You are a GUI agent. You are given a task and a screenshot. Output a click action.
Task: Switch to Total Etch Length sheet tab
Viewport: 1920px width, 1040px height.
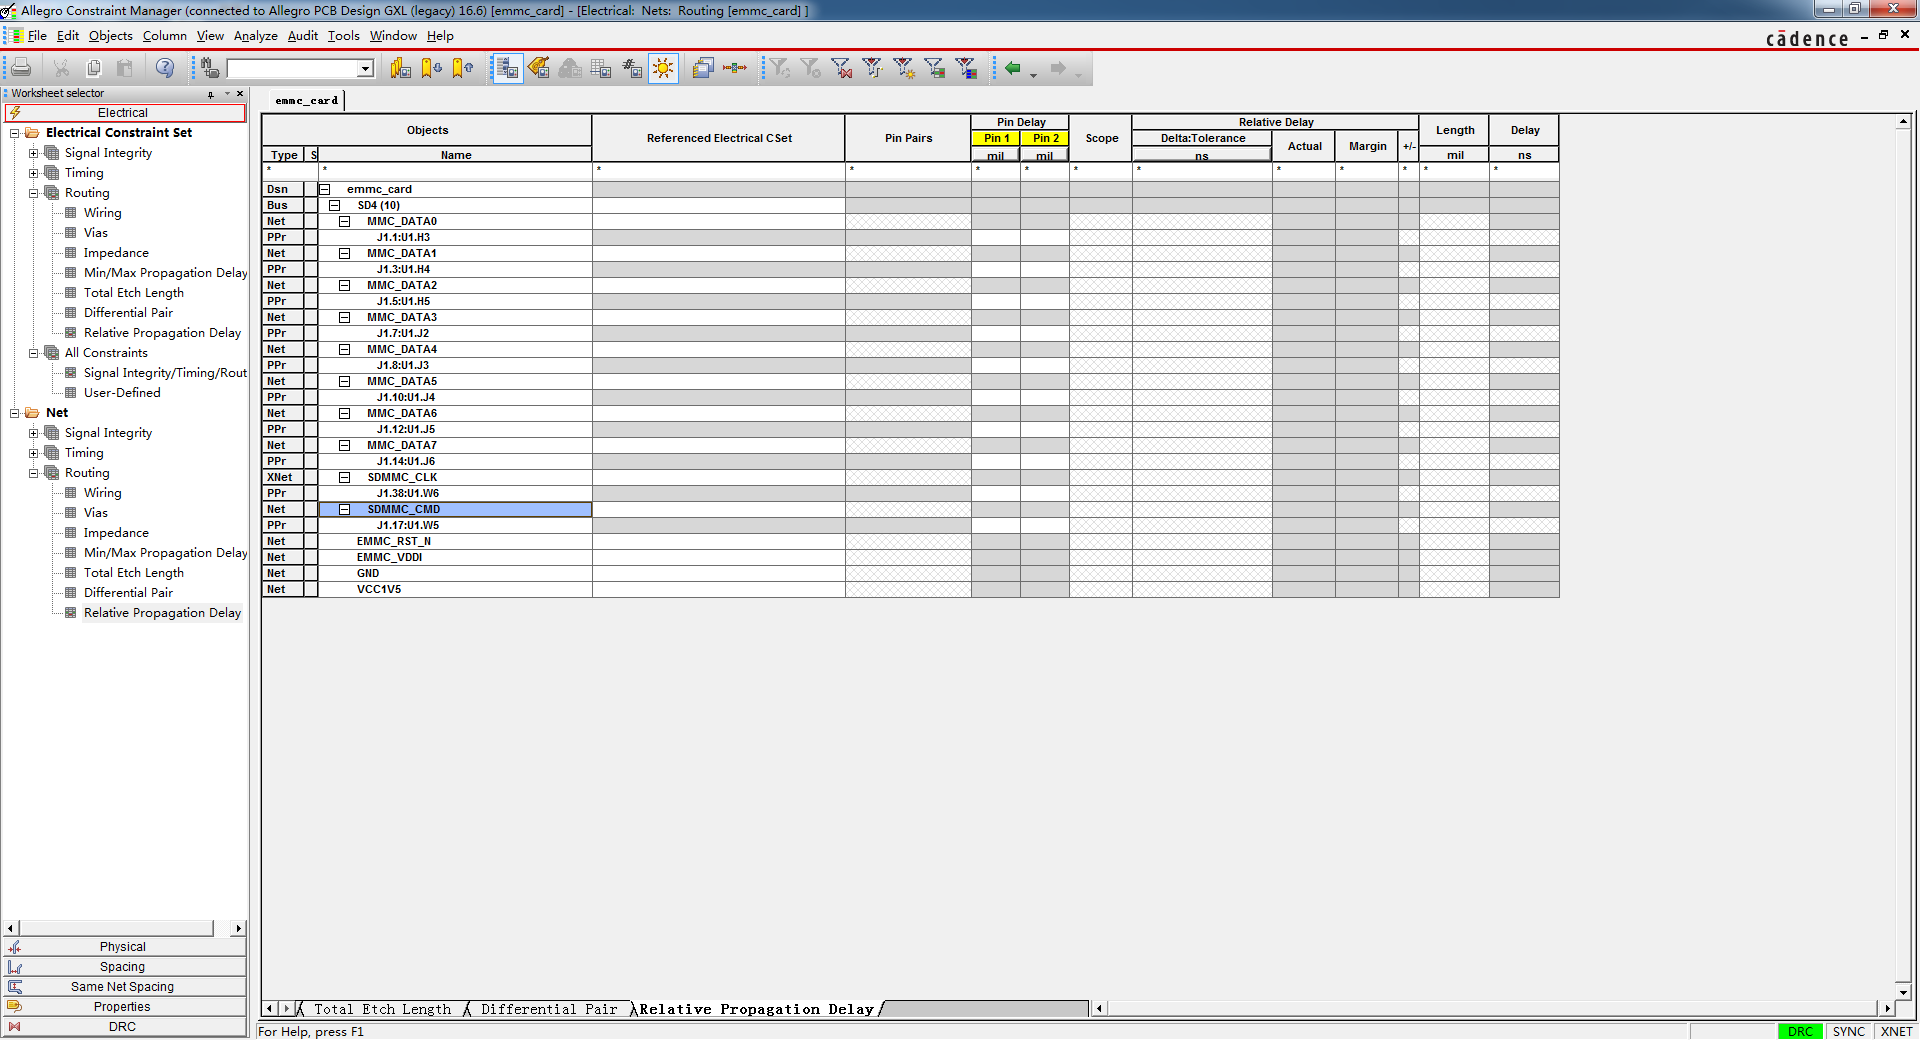pyautogui.click(x=382, y=1009)
